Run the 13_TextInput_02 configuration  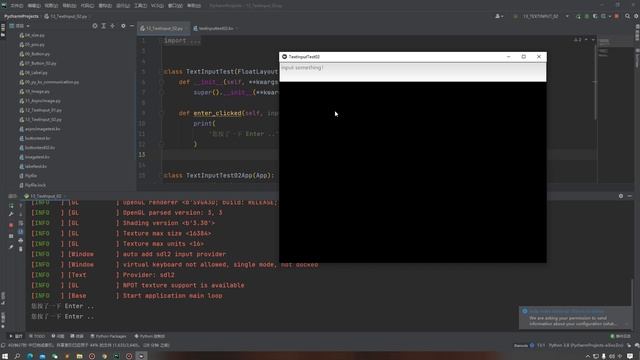tap(578, 16)
